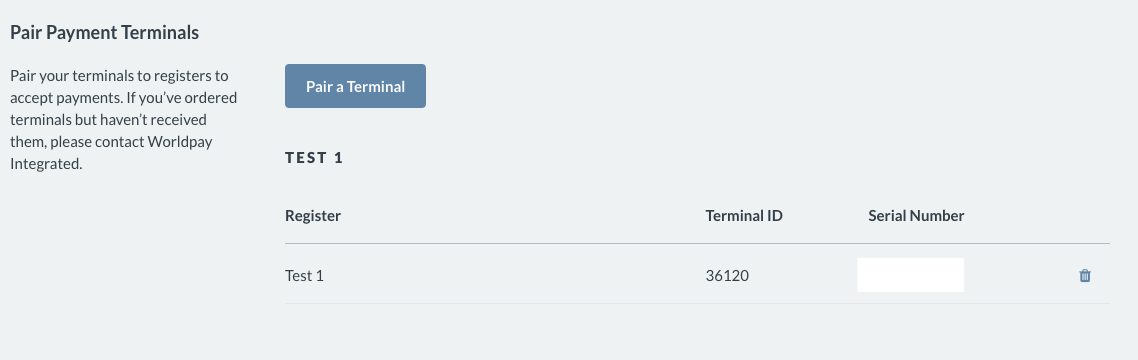
Task: Click the digit 1 in the TEST 1 heading
Action: click(338, 158)
